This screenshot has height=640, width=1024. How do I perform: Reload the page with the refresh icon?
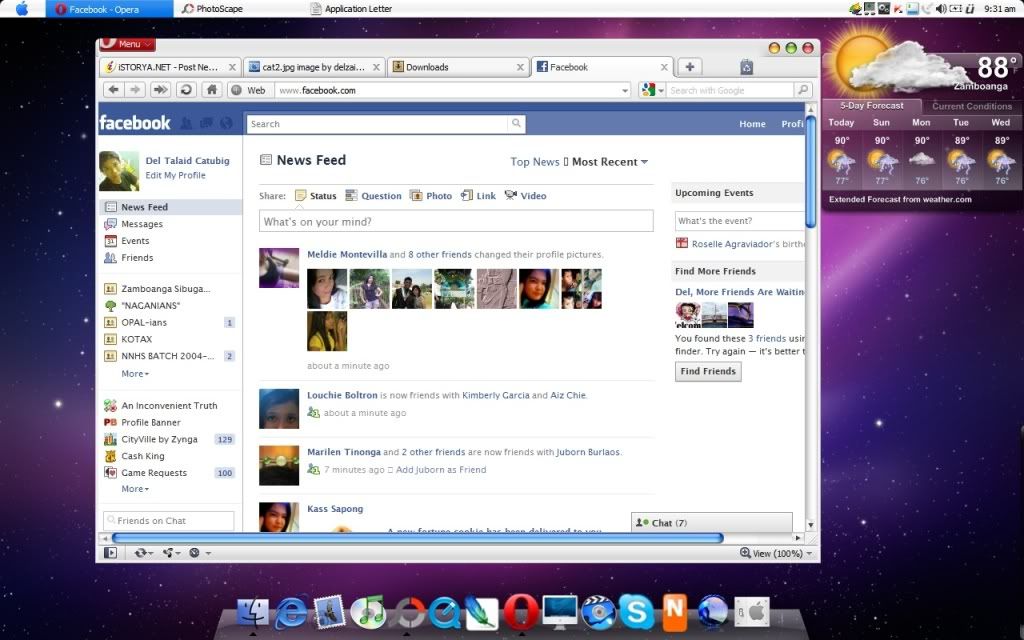(x=186, y=90)
